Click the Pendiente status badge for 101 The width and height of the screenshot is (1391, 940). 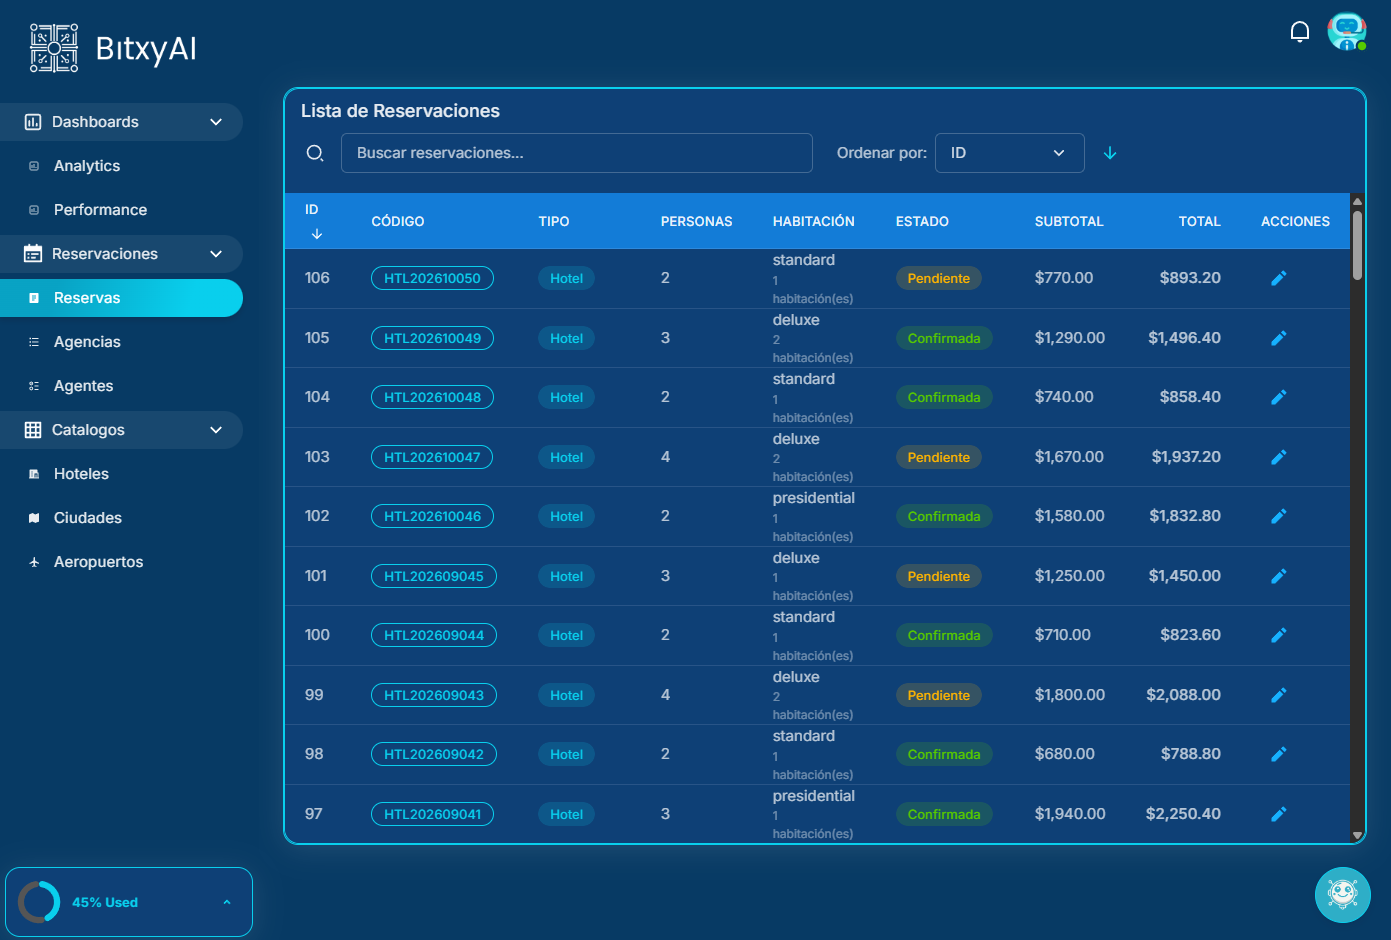[x=938, y=576]
